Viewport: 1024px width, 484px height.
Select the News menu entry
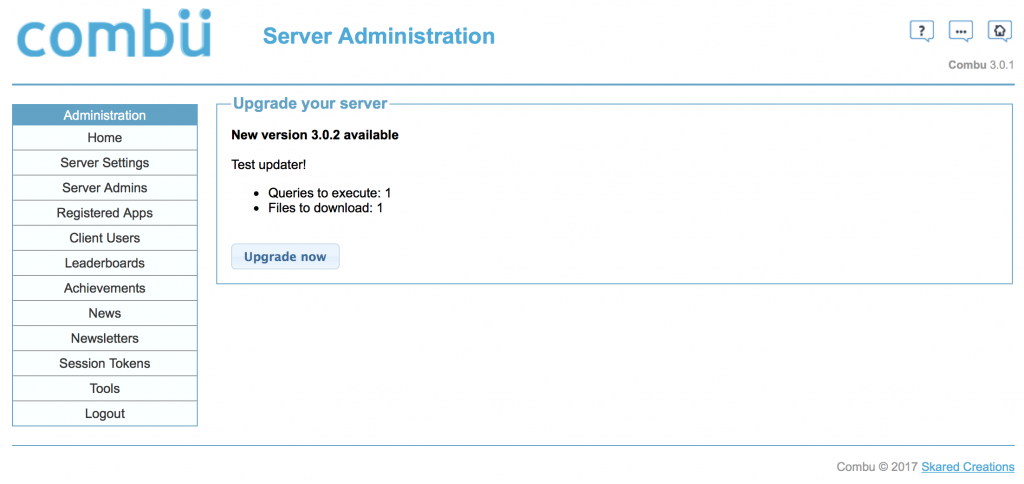[104, 313]
